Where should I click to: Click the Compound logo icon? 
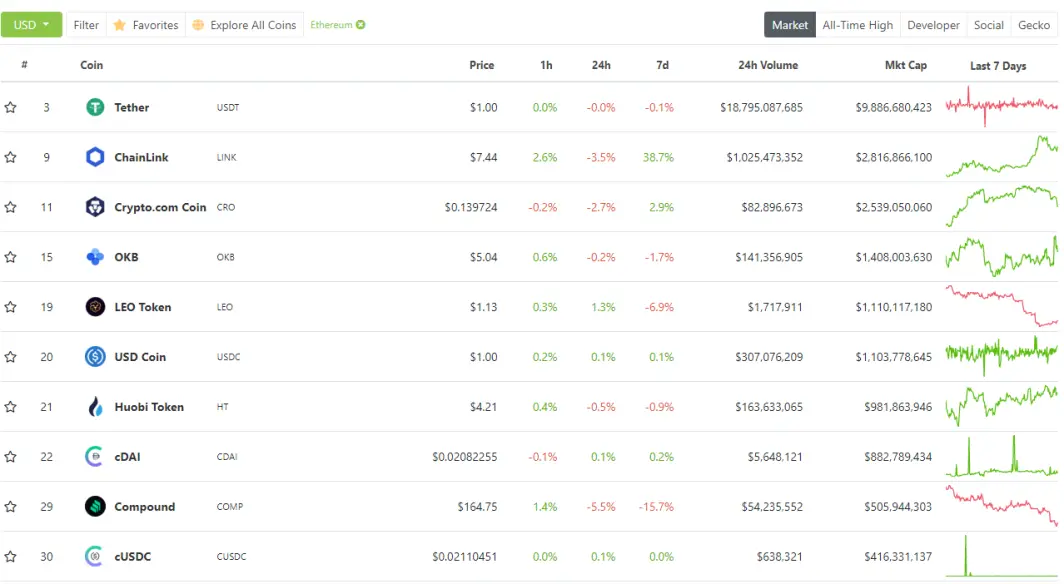pos(95,507)
